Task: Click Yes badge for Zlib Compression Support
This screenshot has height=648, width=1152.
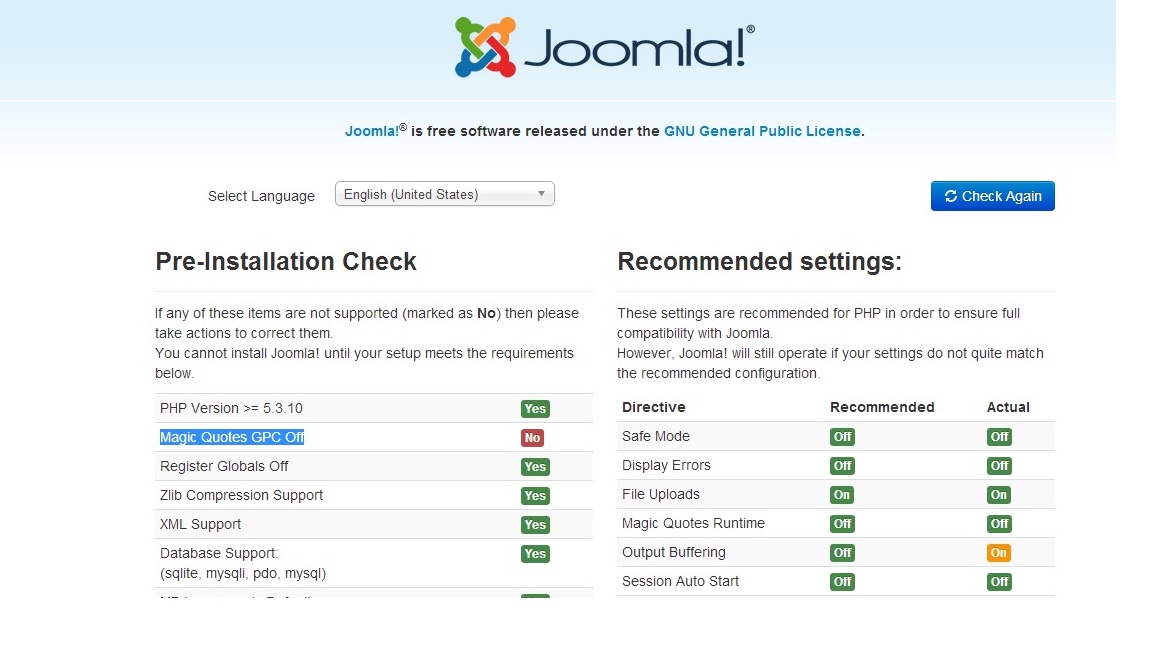Action: click(535, 496)
